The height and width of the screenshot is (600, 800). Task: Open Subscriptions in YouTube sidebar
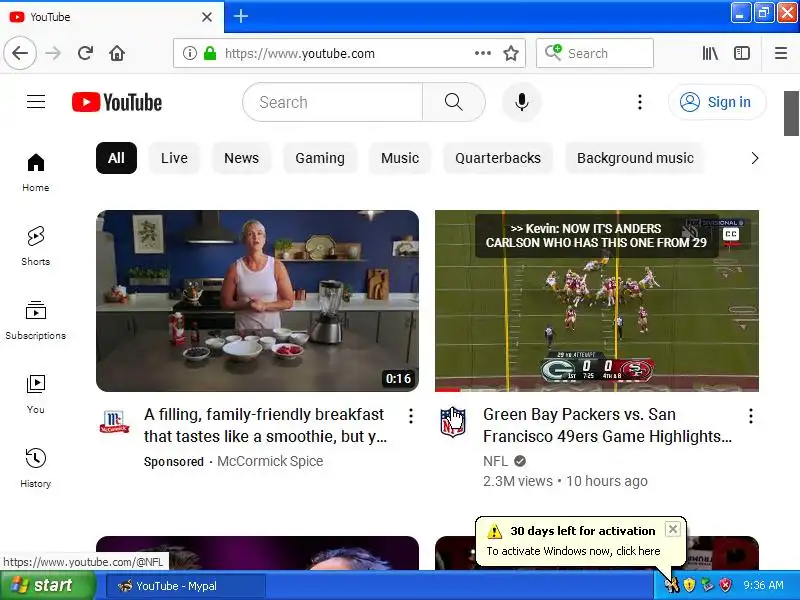36,320
